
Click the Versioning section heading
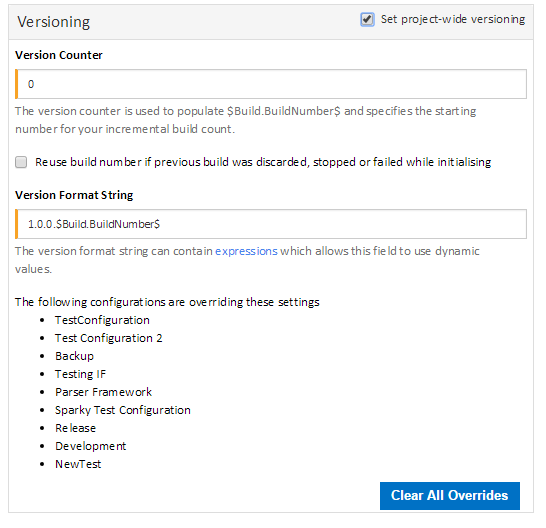[x=54, y=22]
